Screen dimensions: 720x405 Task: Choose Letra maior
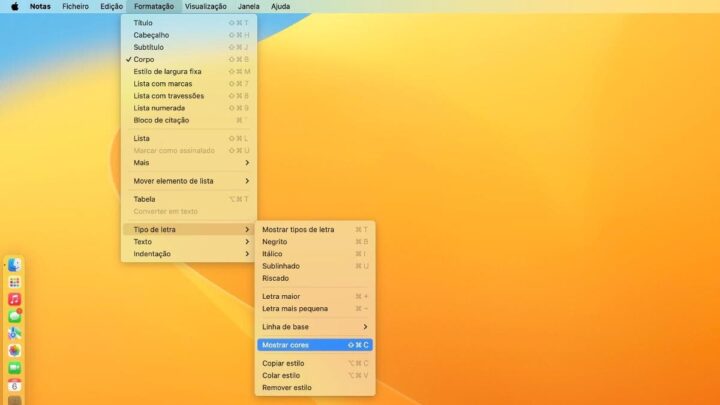(x=315, y=297)
